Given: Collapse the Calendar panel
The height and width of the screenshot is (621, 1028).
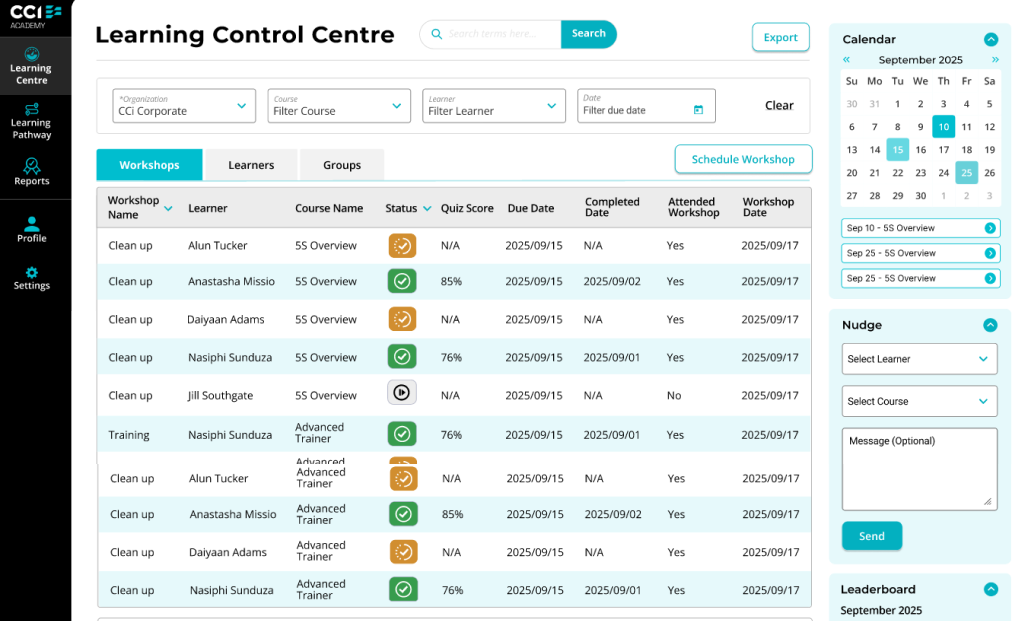Looking at the screenshot, I should 991,39.
